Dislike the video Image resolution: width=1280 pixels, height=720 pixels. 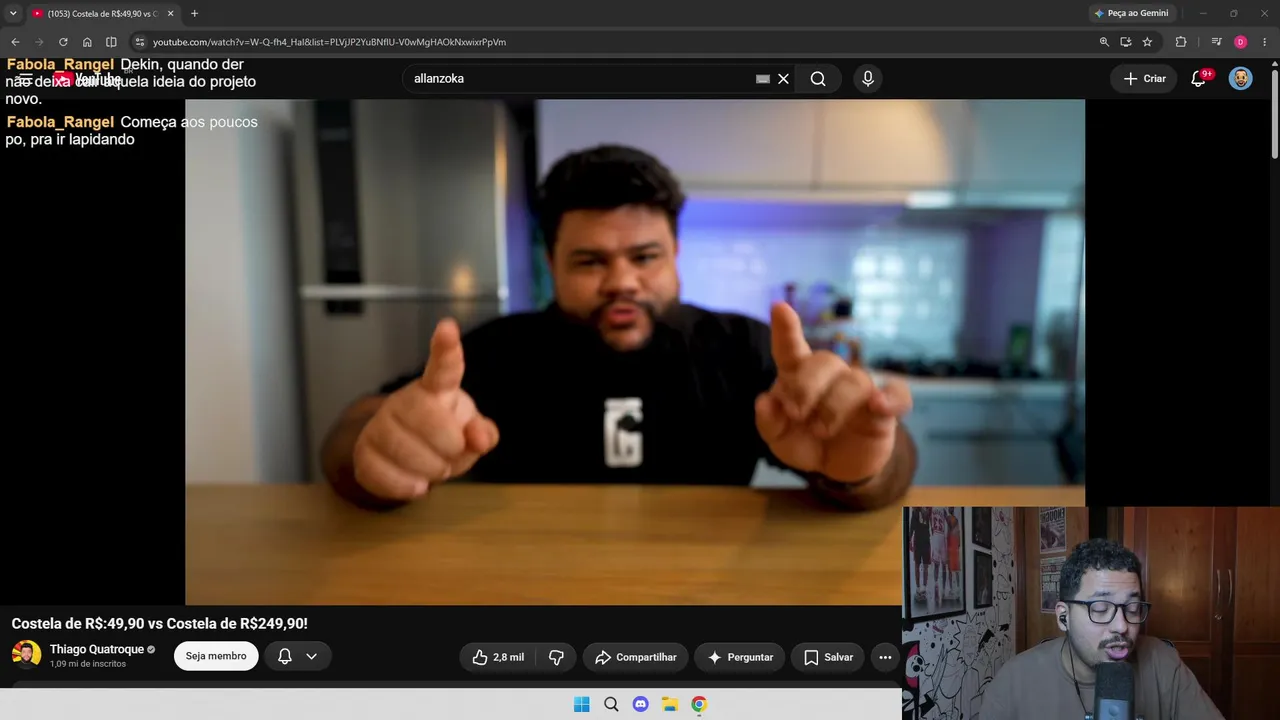click(556, 657)
